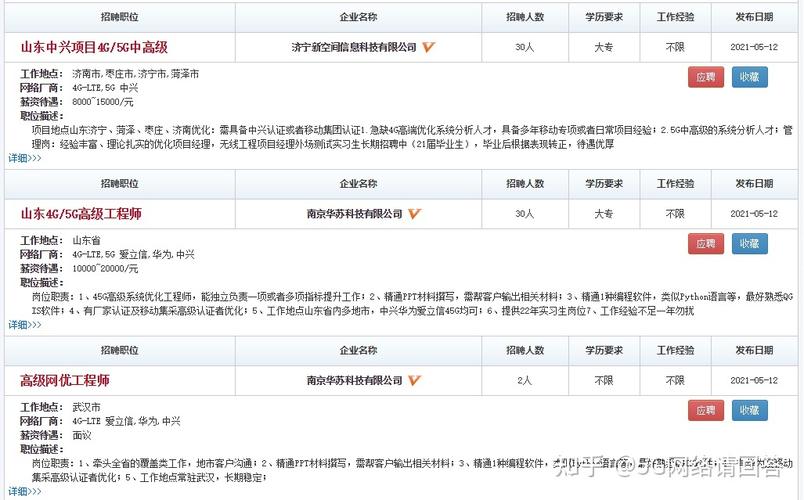Favorite (收藏) the 高级网优工程师 job
This screenshot has height=500, width=804.
coord(749,410)
